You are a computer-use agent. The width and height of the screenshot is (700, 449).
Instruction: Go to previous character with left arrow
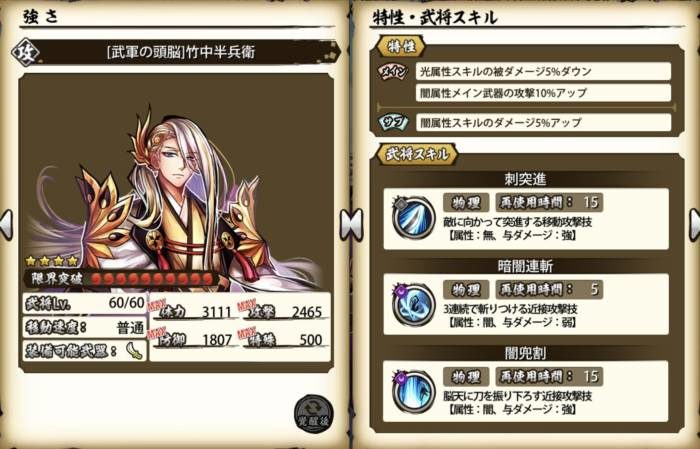[6, 224]
